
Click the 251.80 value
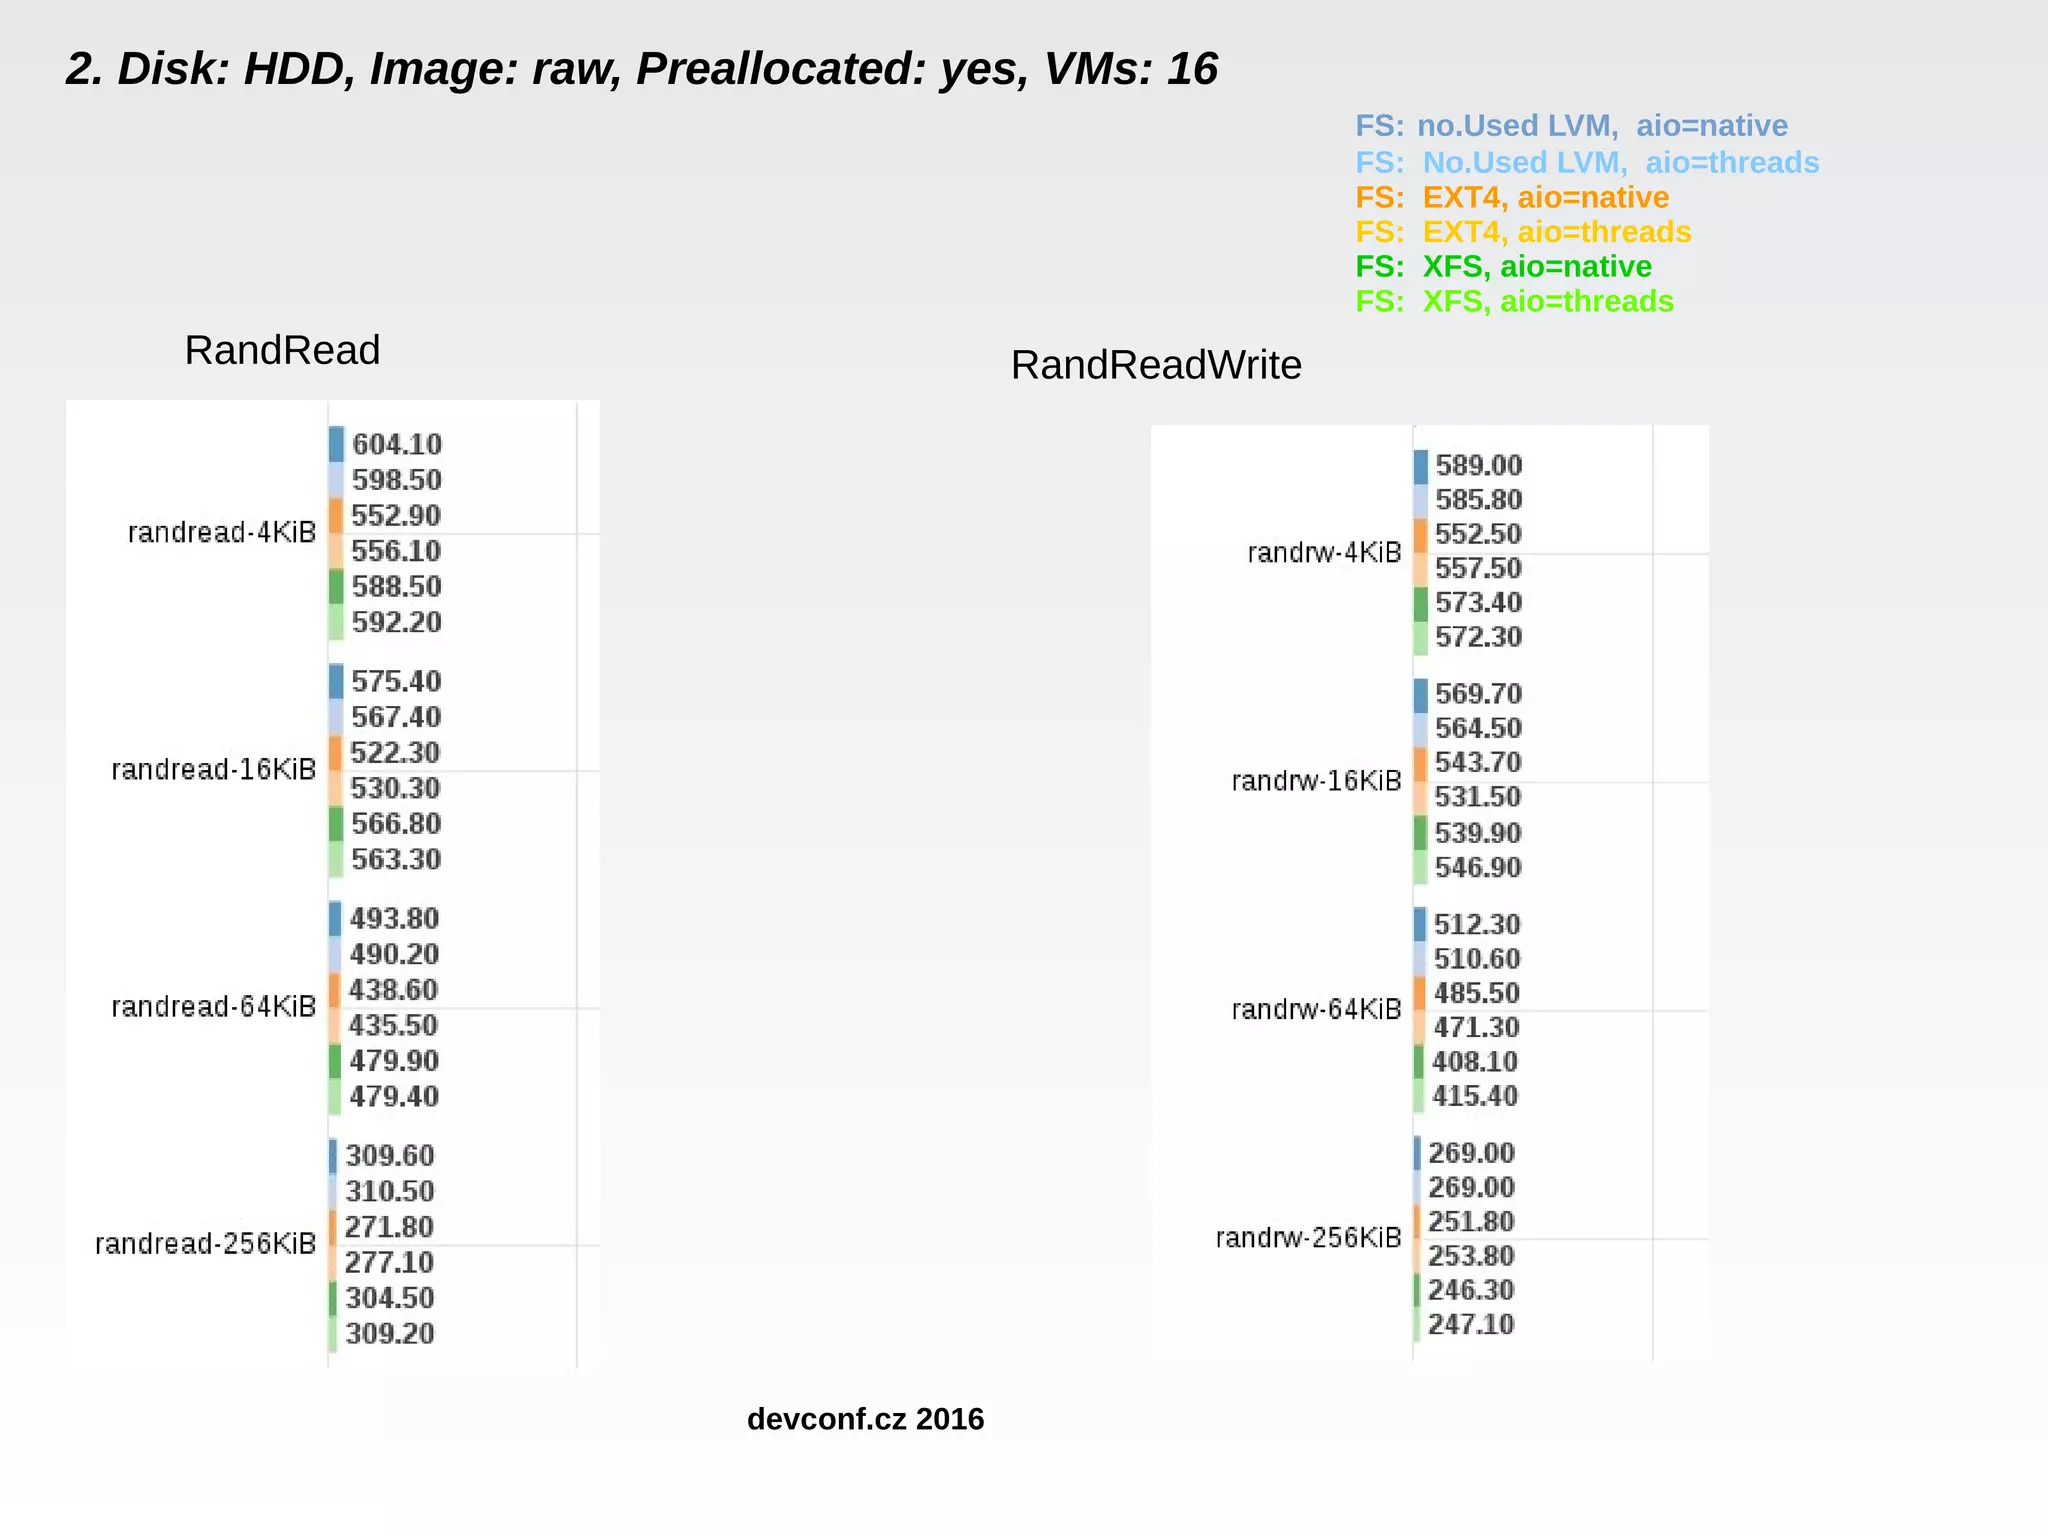(x=1471, y=1221)
